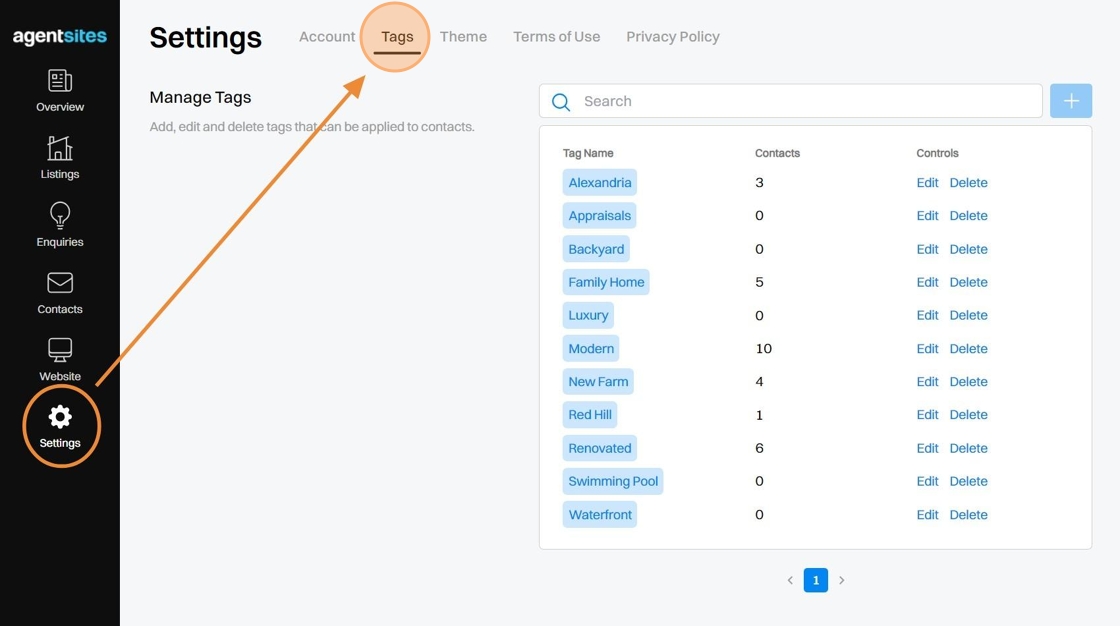Edit the Alexandria tag
1120x626 pixels.
coord(927,183)
